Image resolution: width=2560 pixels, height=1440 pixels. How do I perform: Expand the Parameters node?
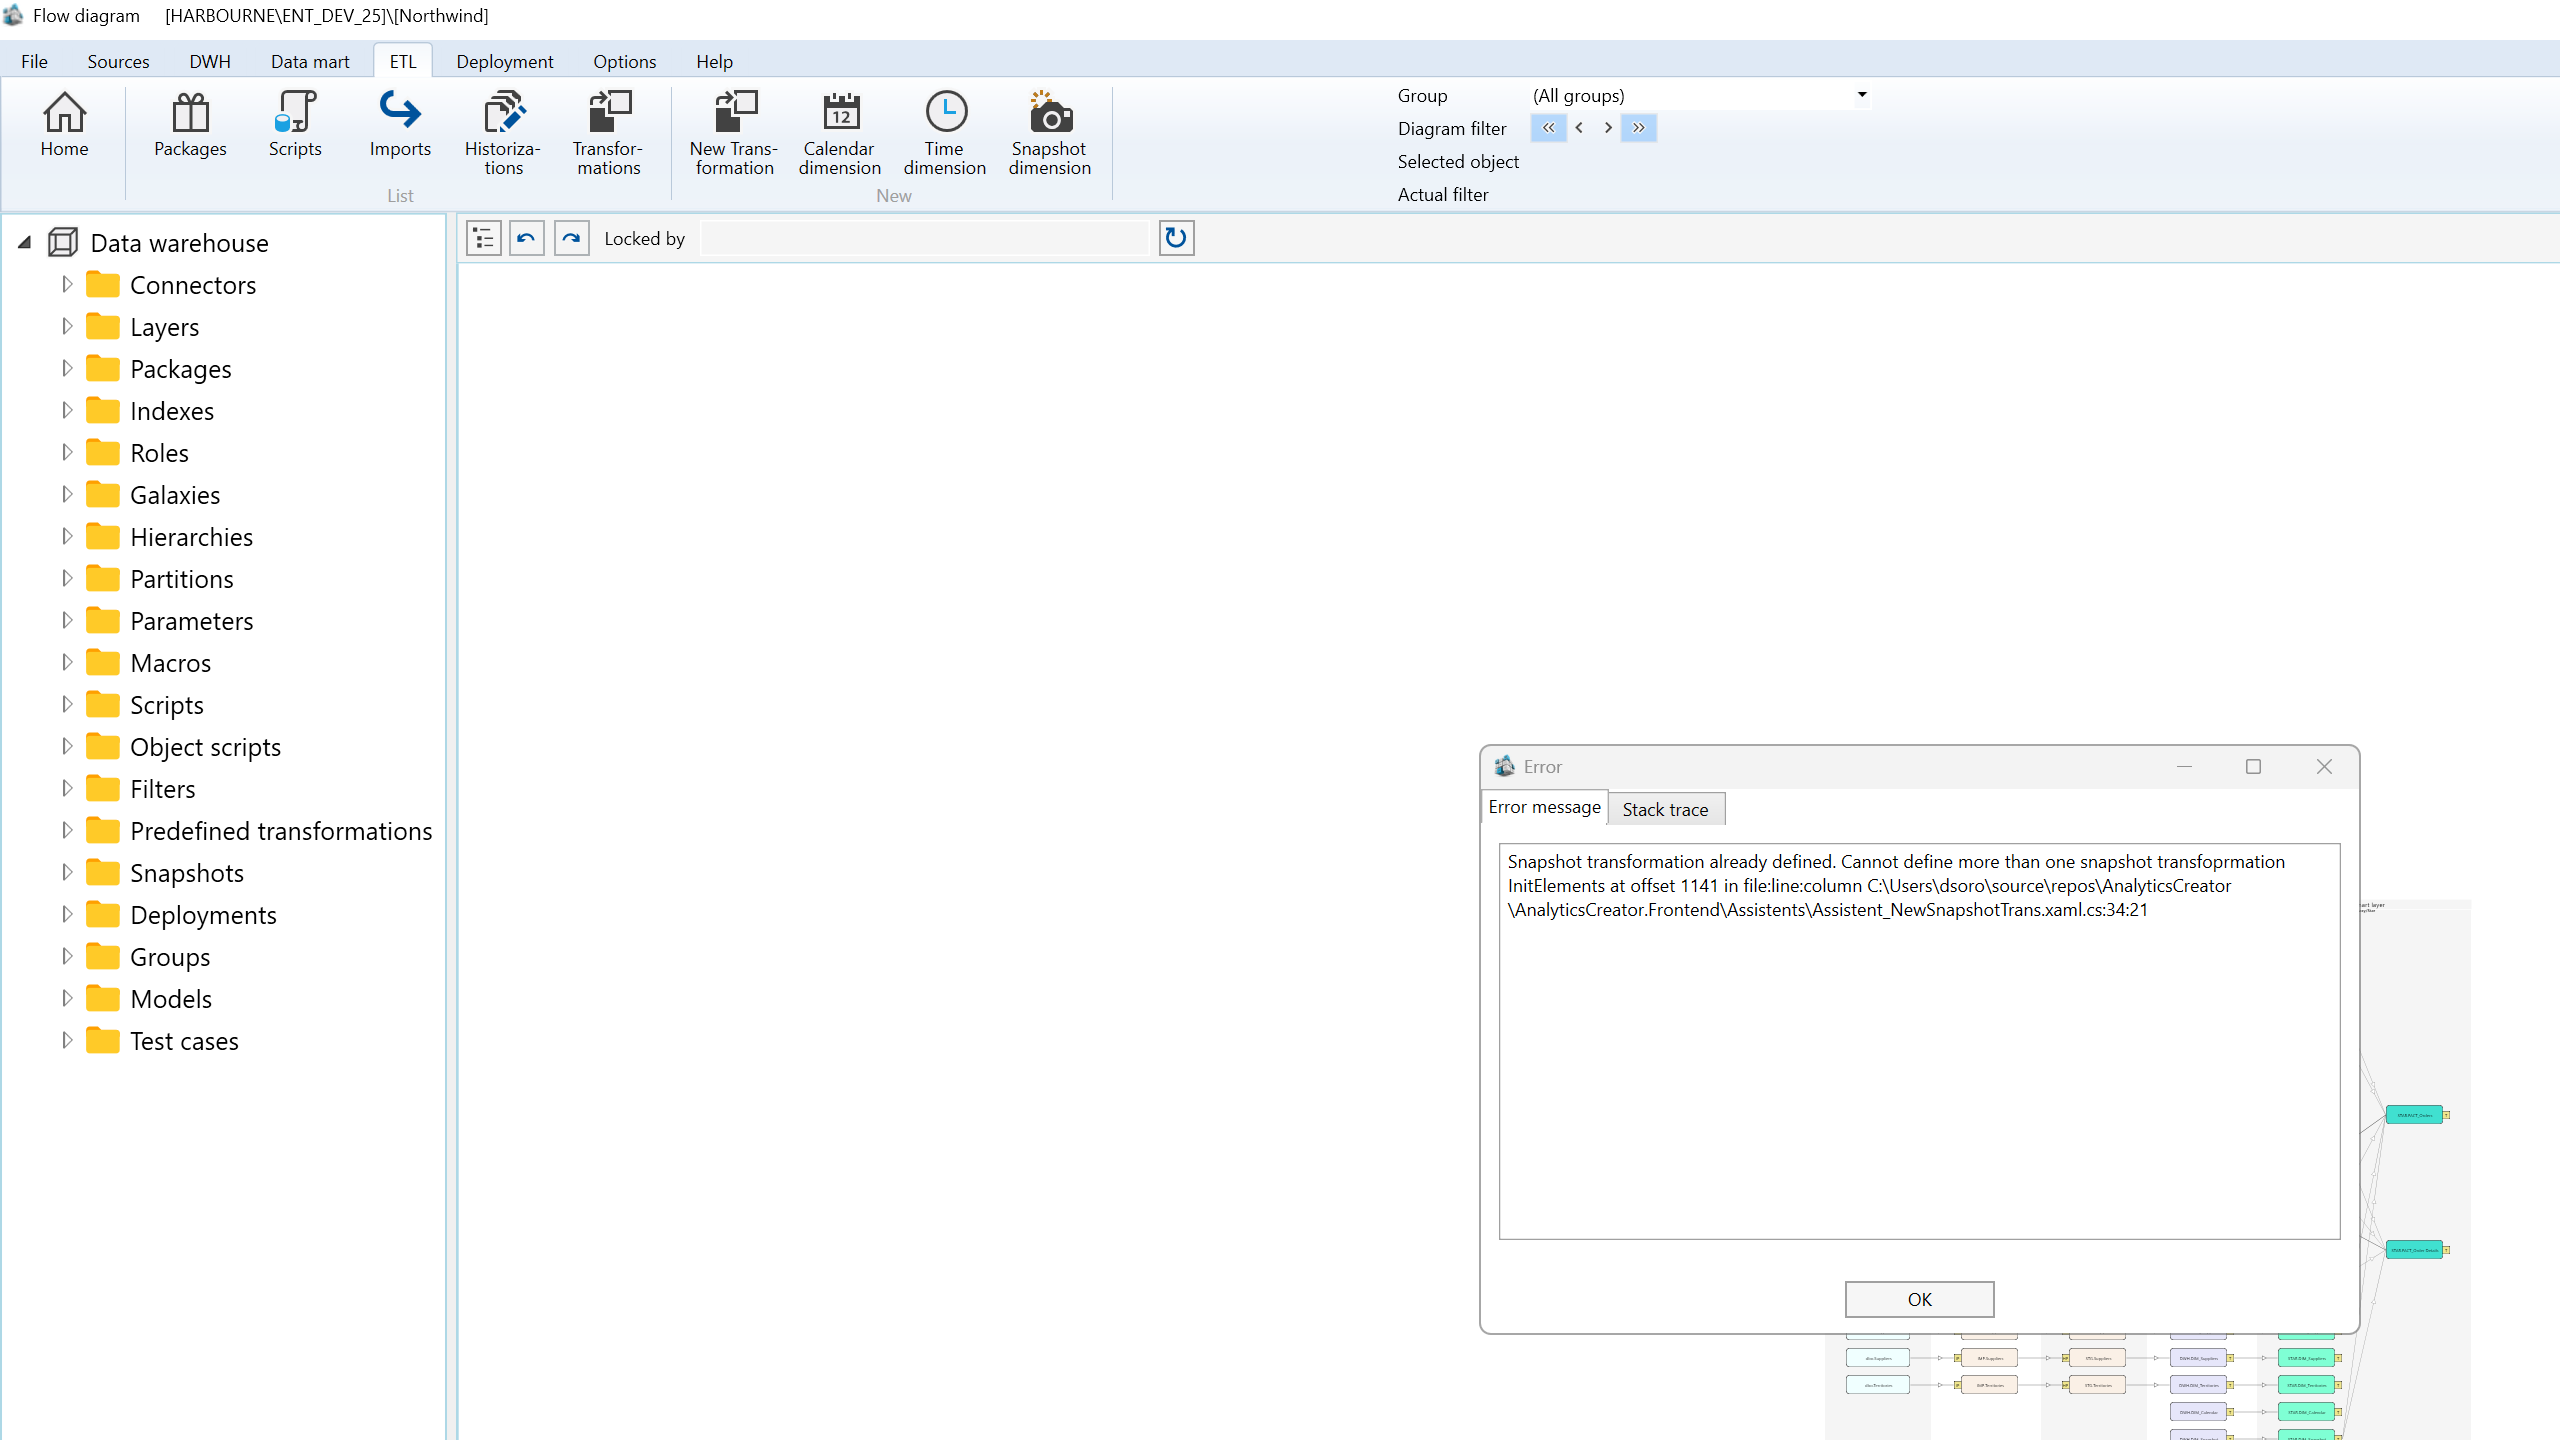pyautogui.click(x=67, y=620)
